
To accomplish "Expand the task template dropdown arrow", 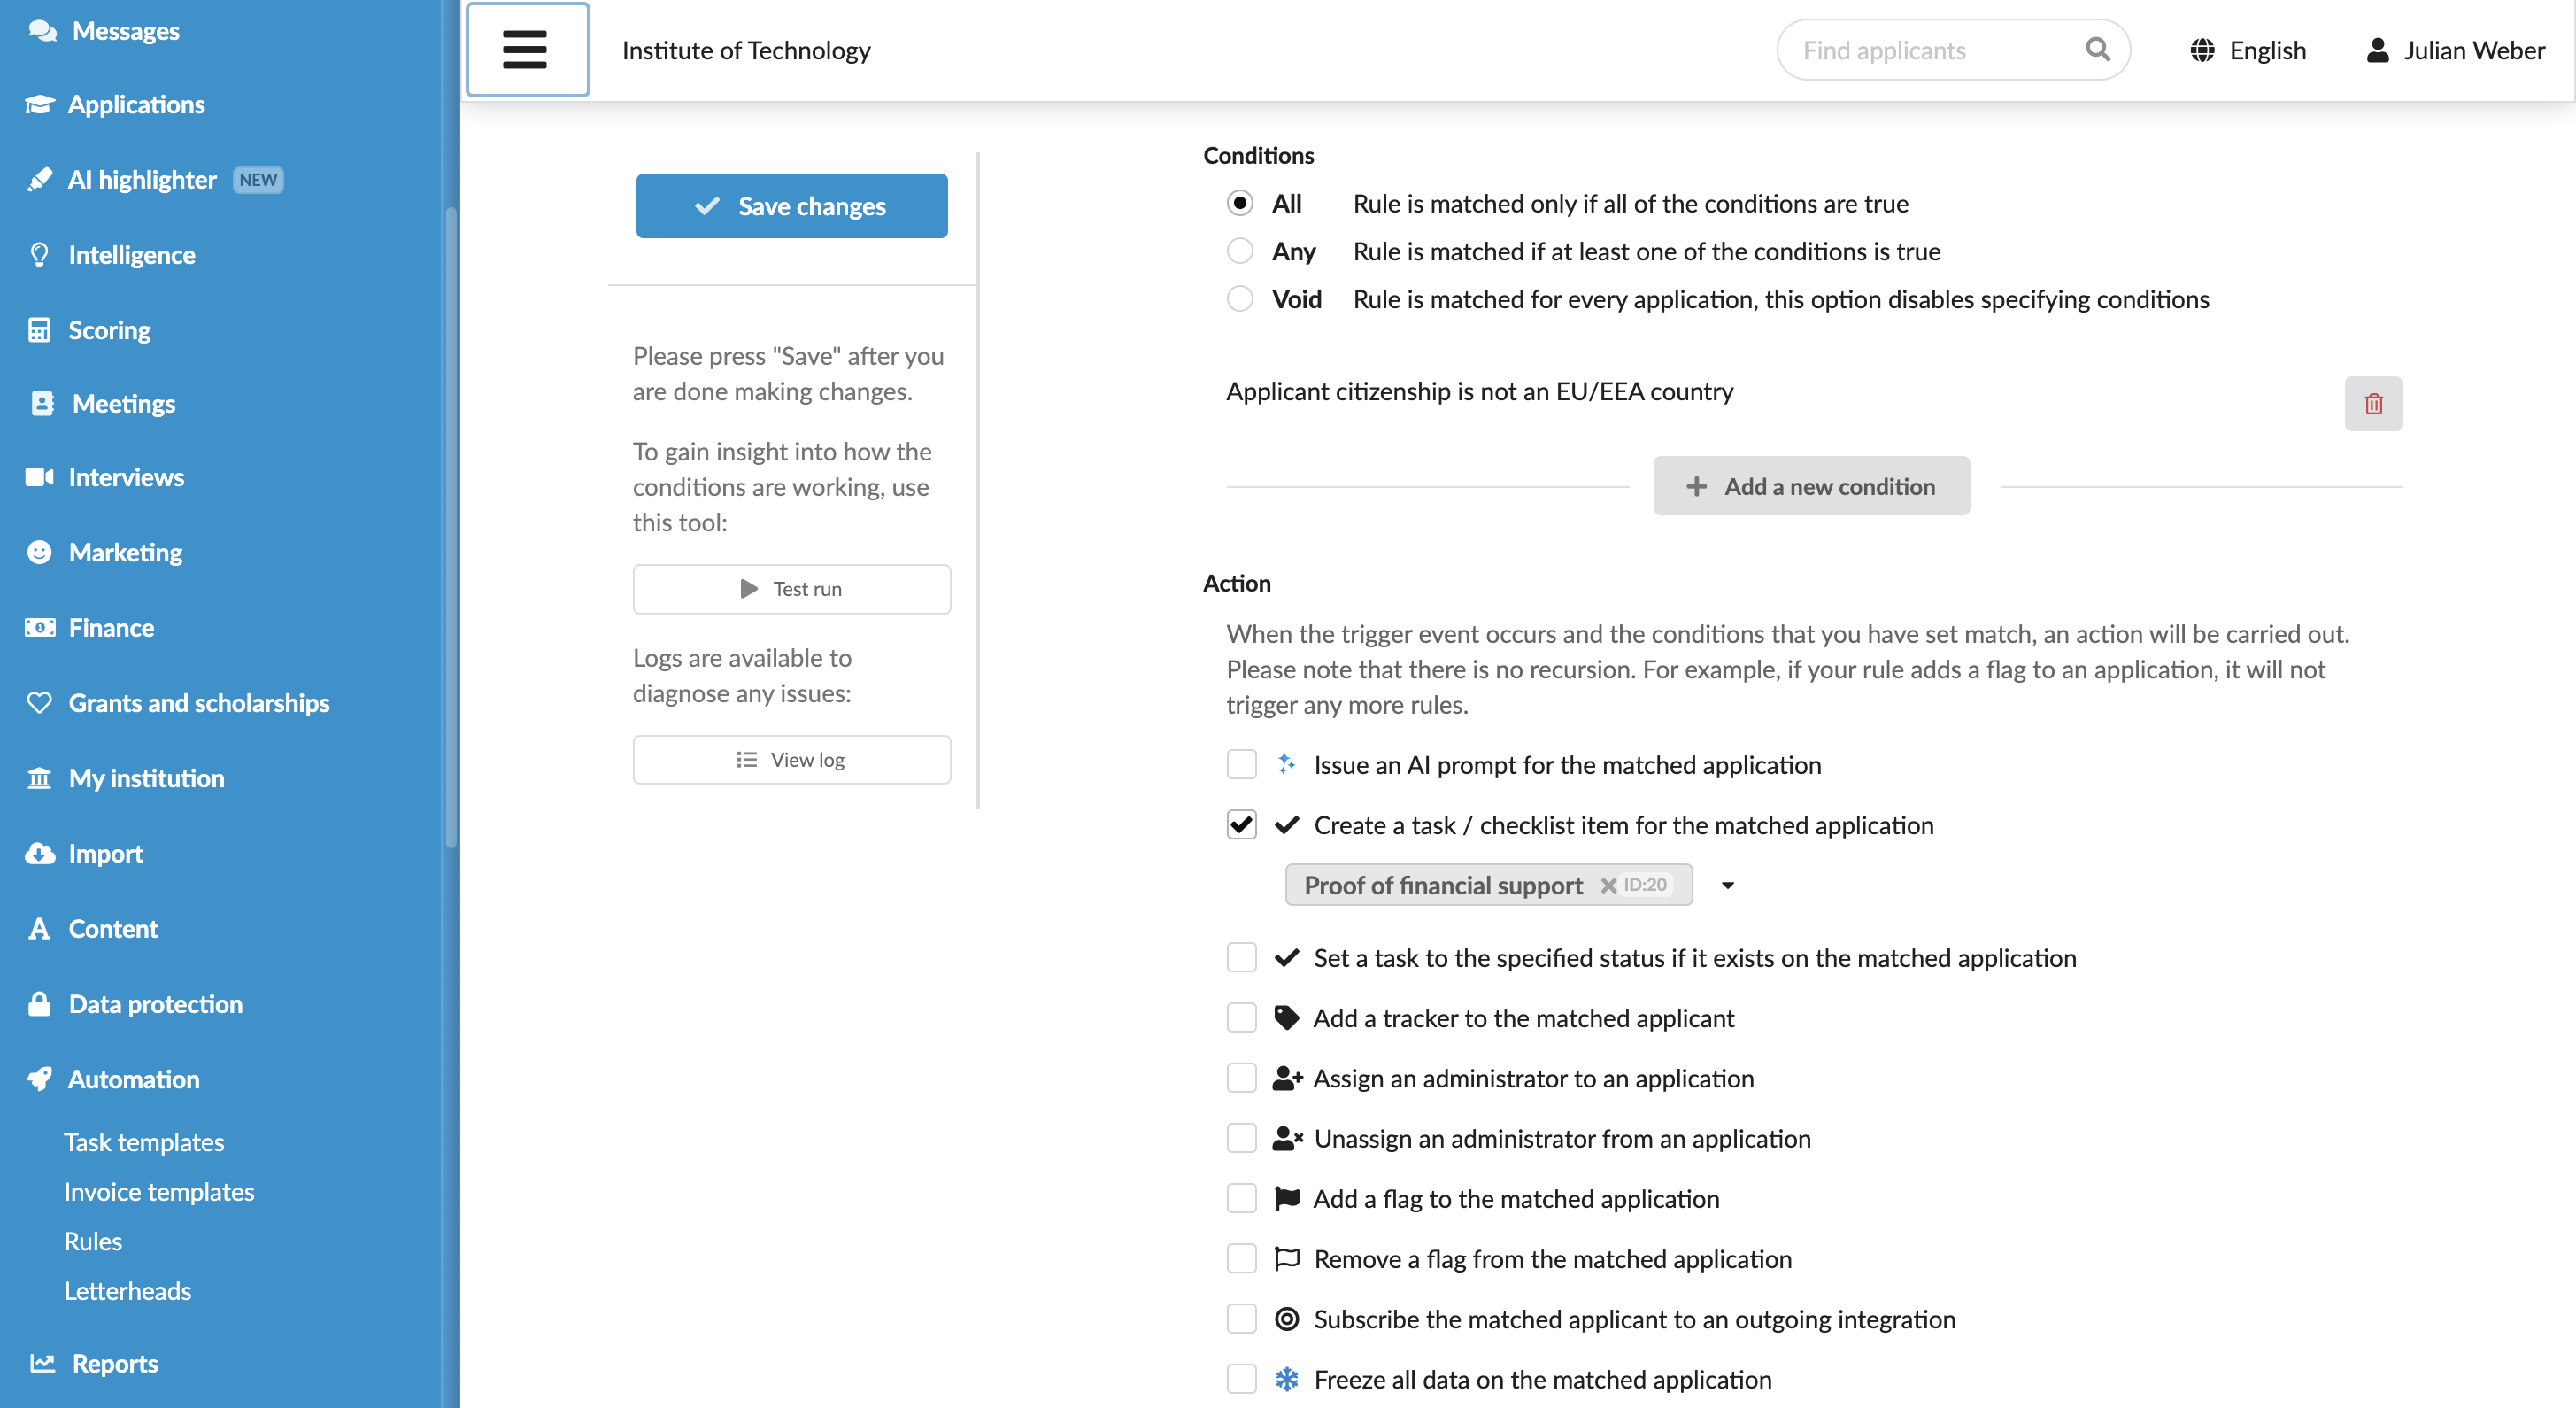I will (x=1727, y=885).
